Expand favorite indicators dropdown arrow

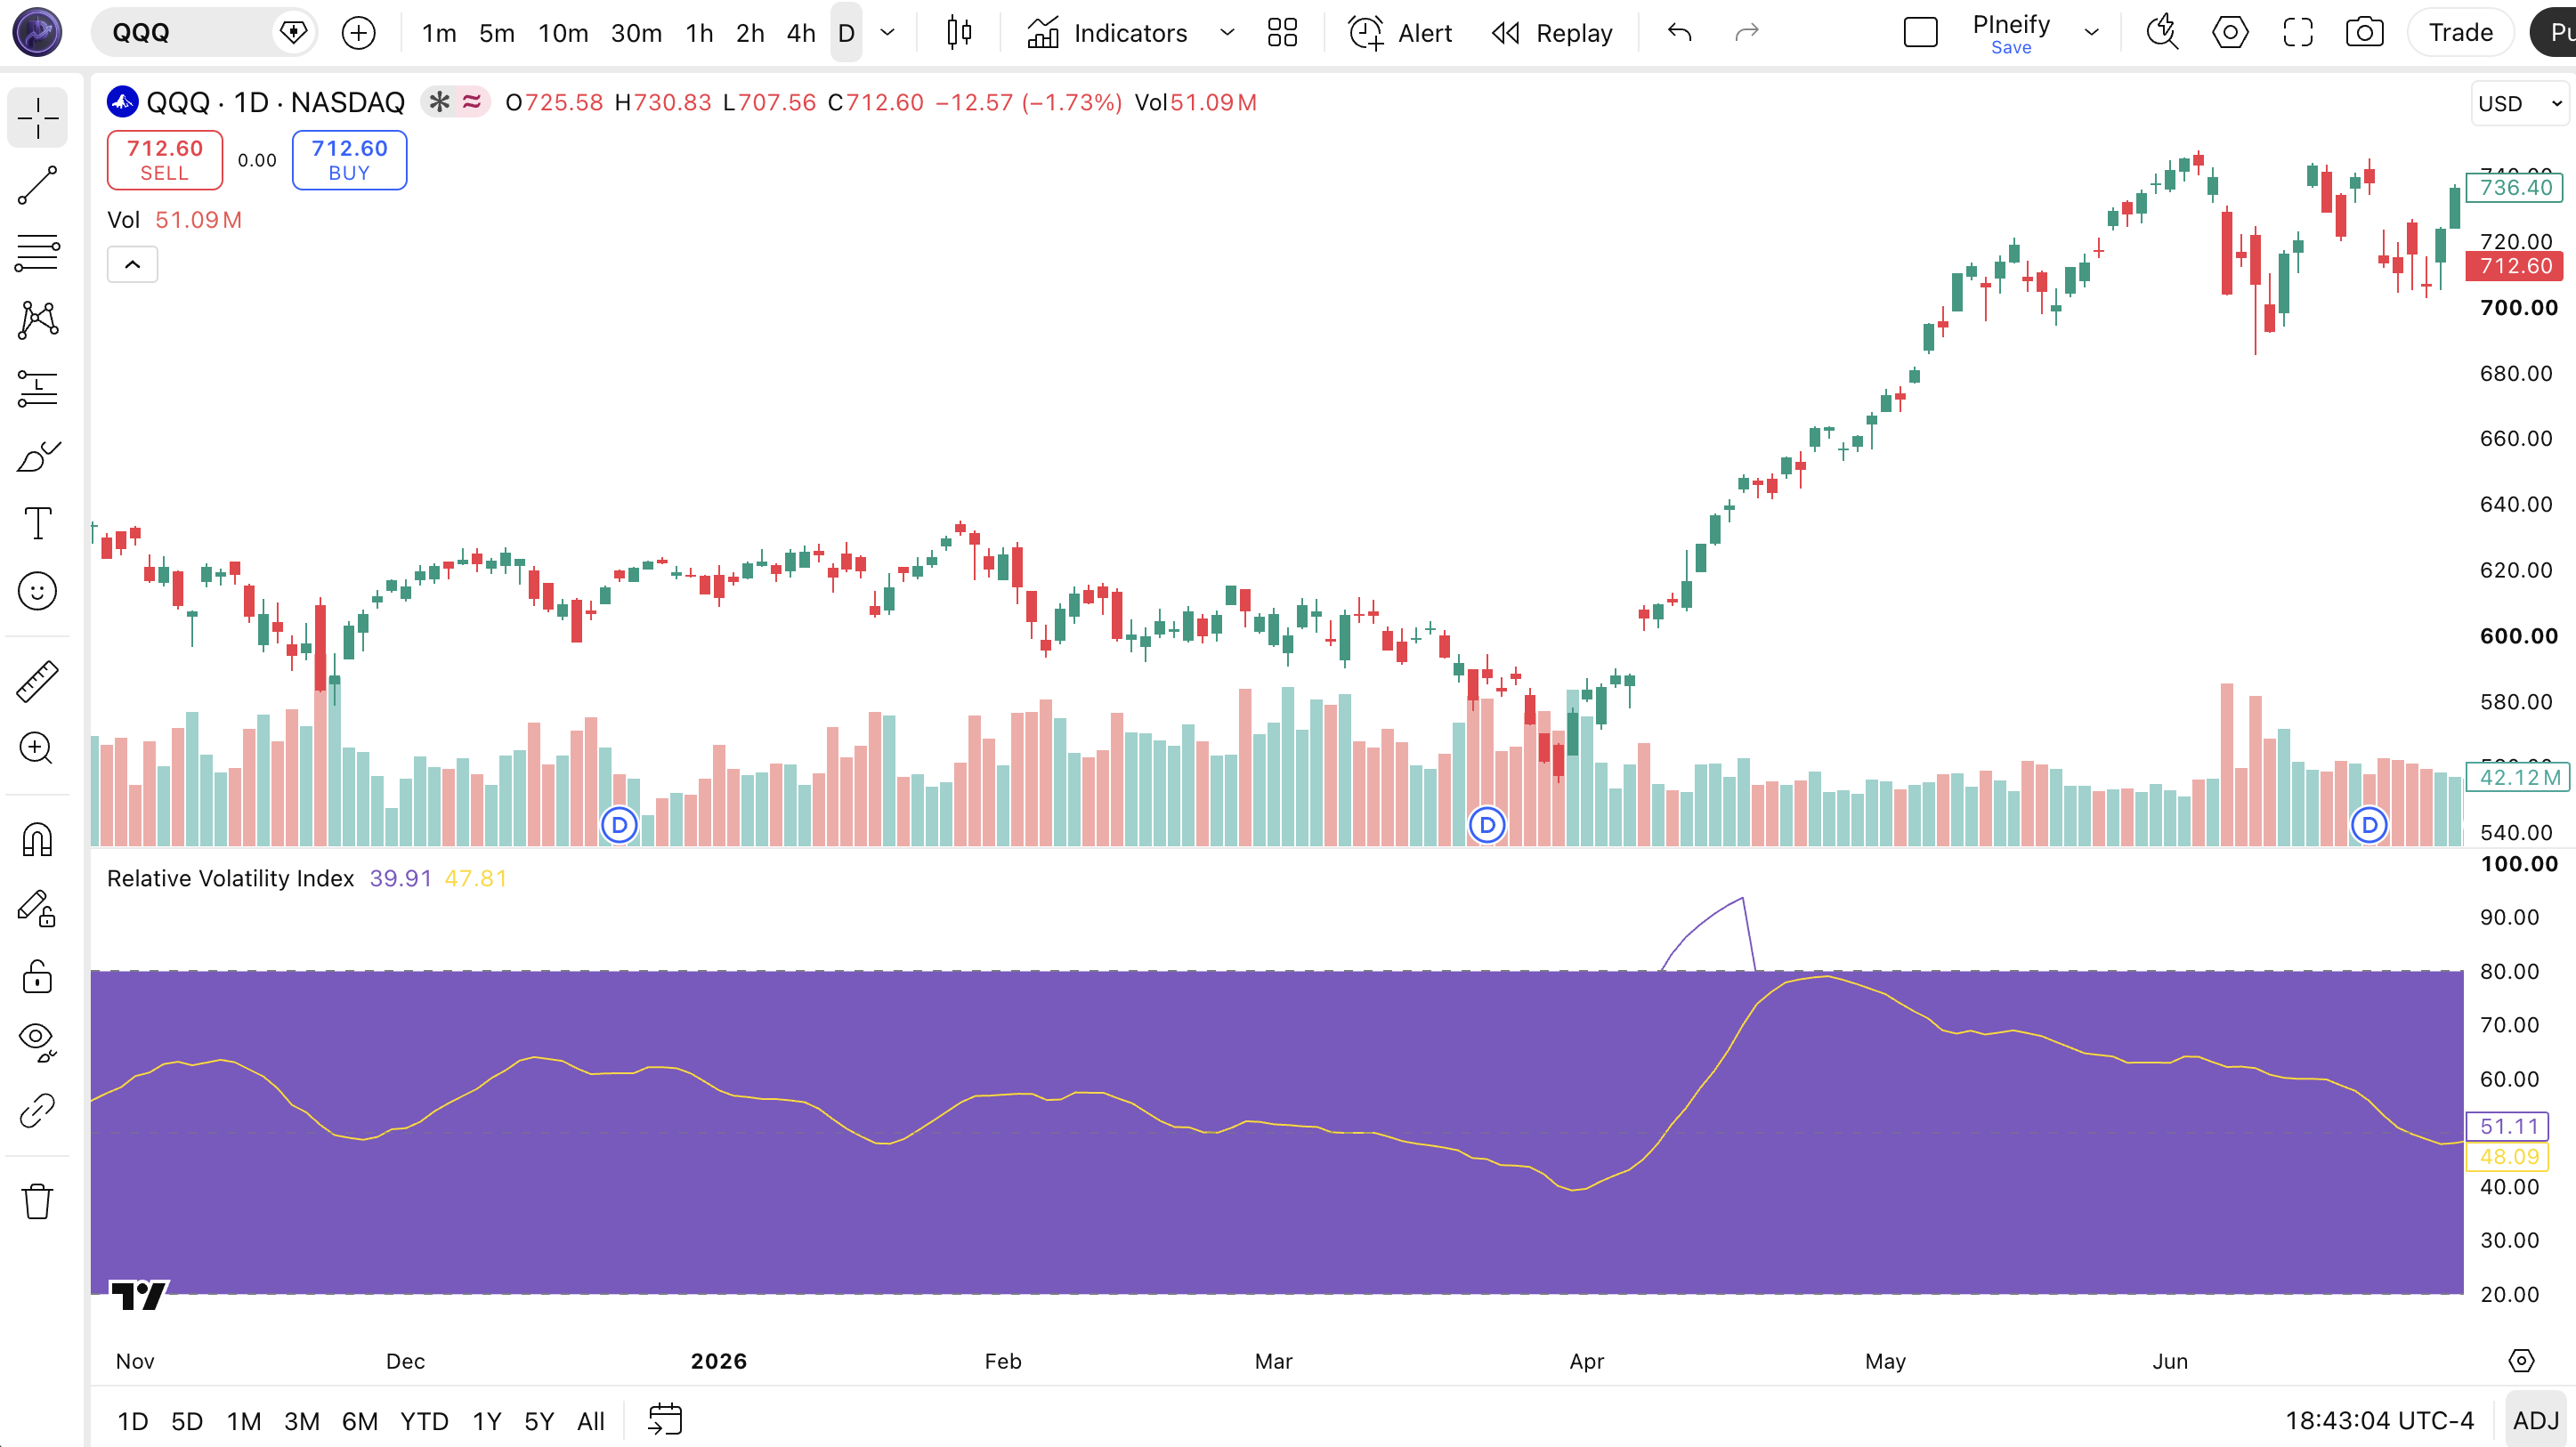(1227, 33)
